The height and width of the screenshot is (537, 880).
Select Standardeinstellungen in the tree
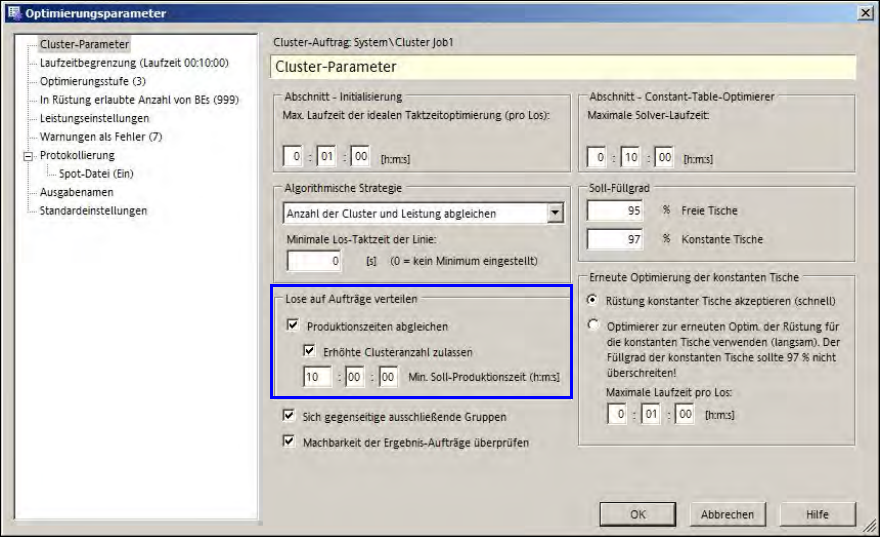point(93,211)
